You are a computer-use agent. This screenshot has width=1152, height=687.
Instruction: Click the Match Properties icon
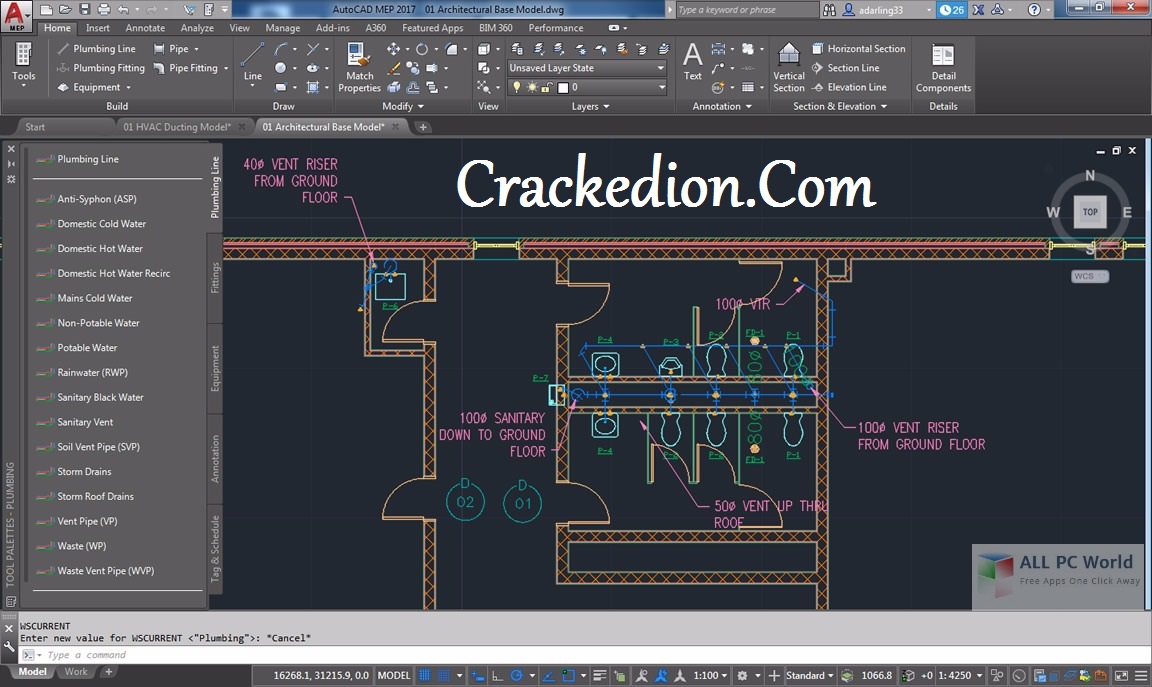point(359,67)
